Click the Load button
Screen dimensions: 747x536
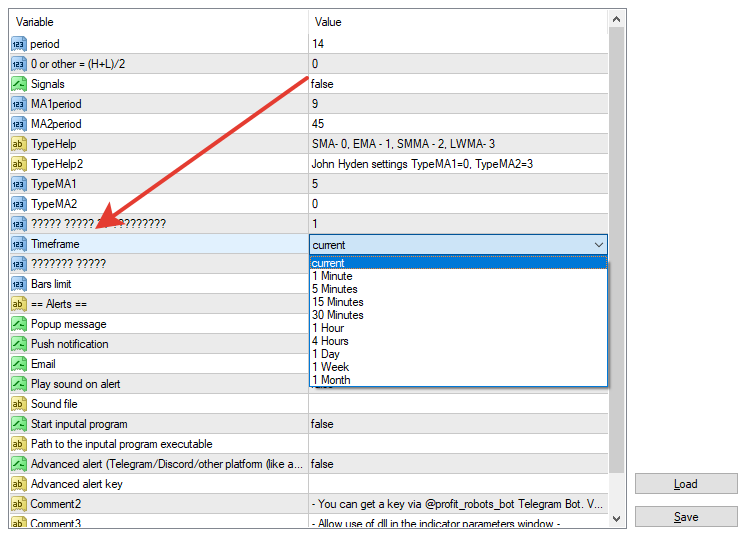686,484
